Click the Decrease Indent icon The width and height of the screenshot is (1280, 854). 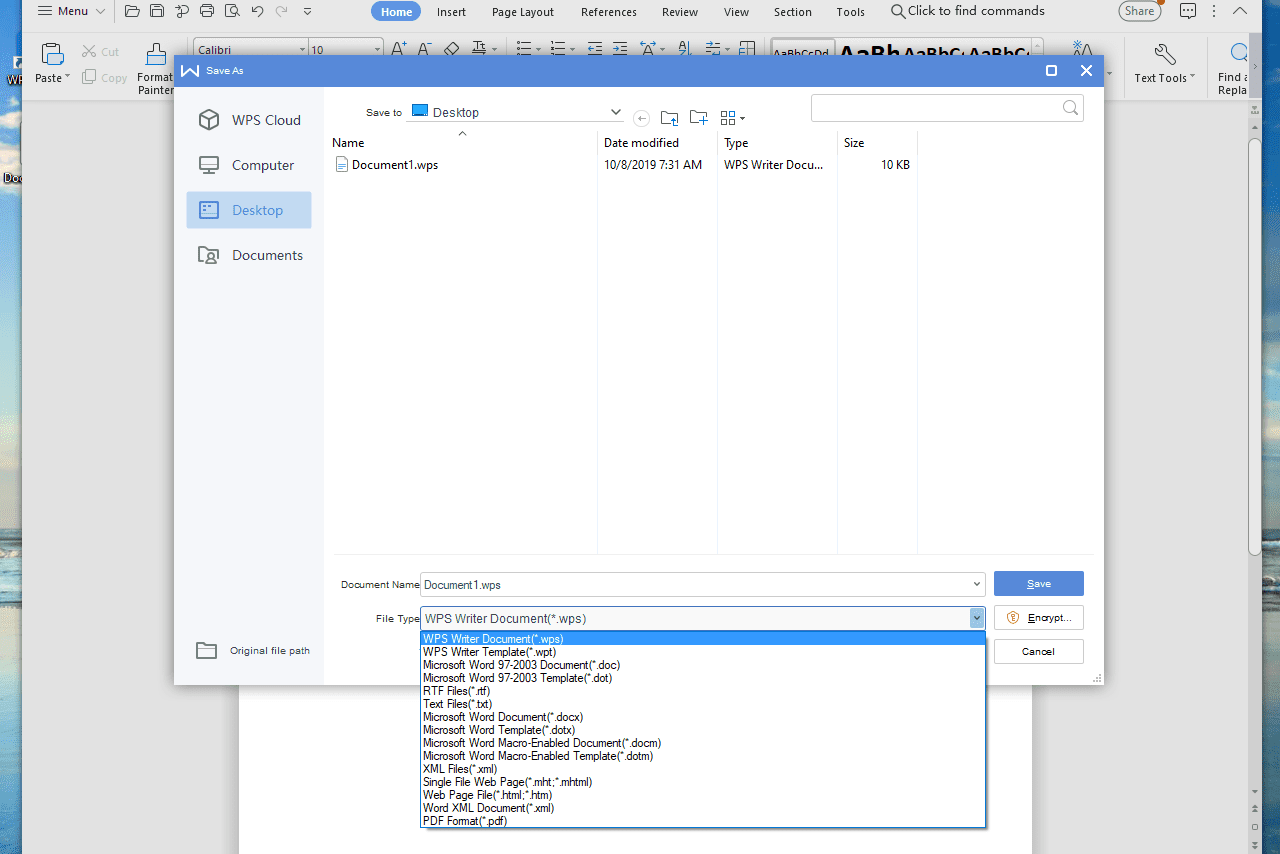pos(594,49)
